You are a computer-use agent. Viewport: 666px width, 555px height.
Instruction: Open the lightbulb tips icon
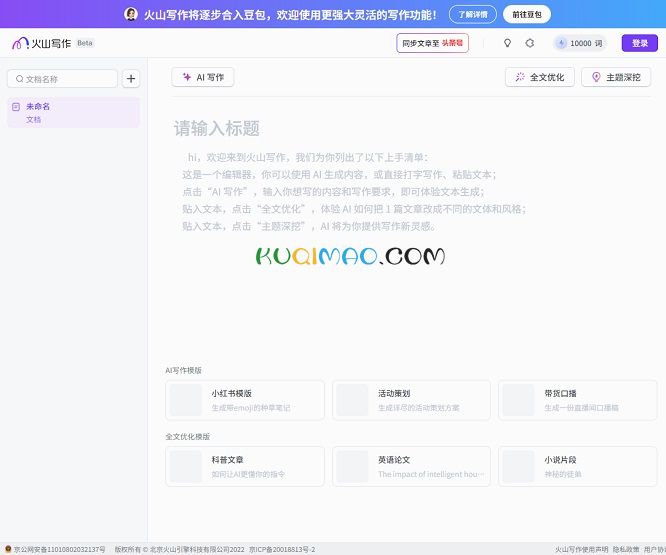click(507, 43)
